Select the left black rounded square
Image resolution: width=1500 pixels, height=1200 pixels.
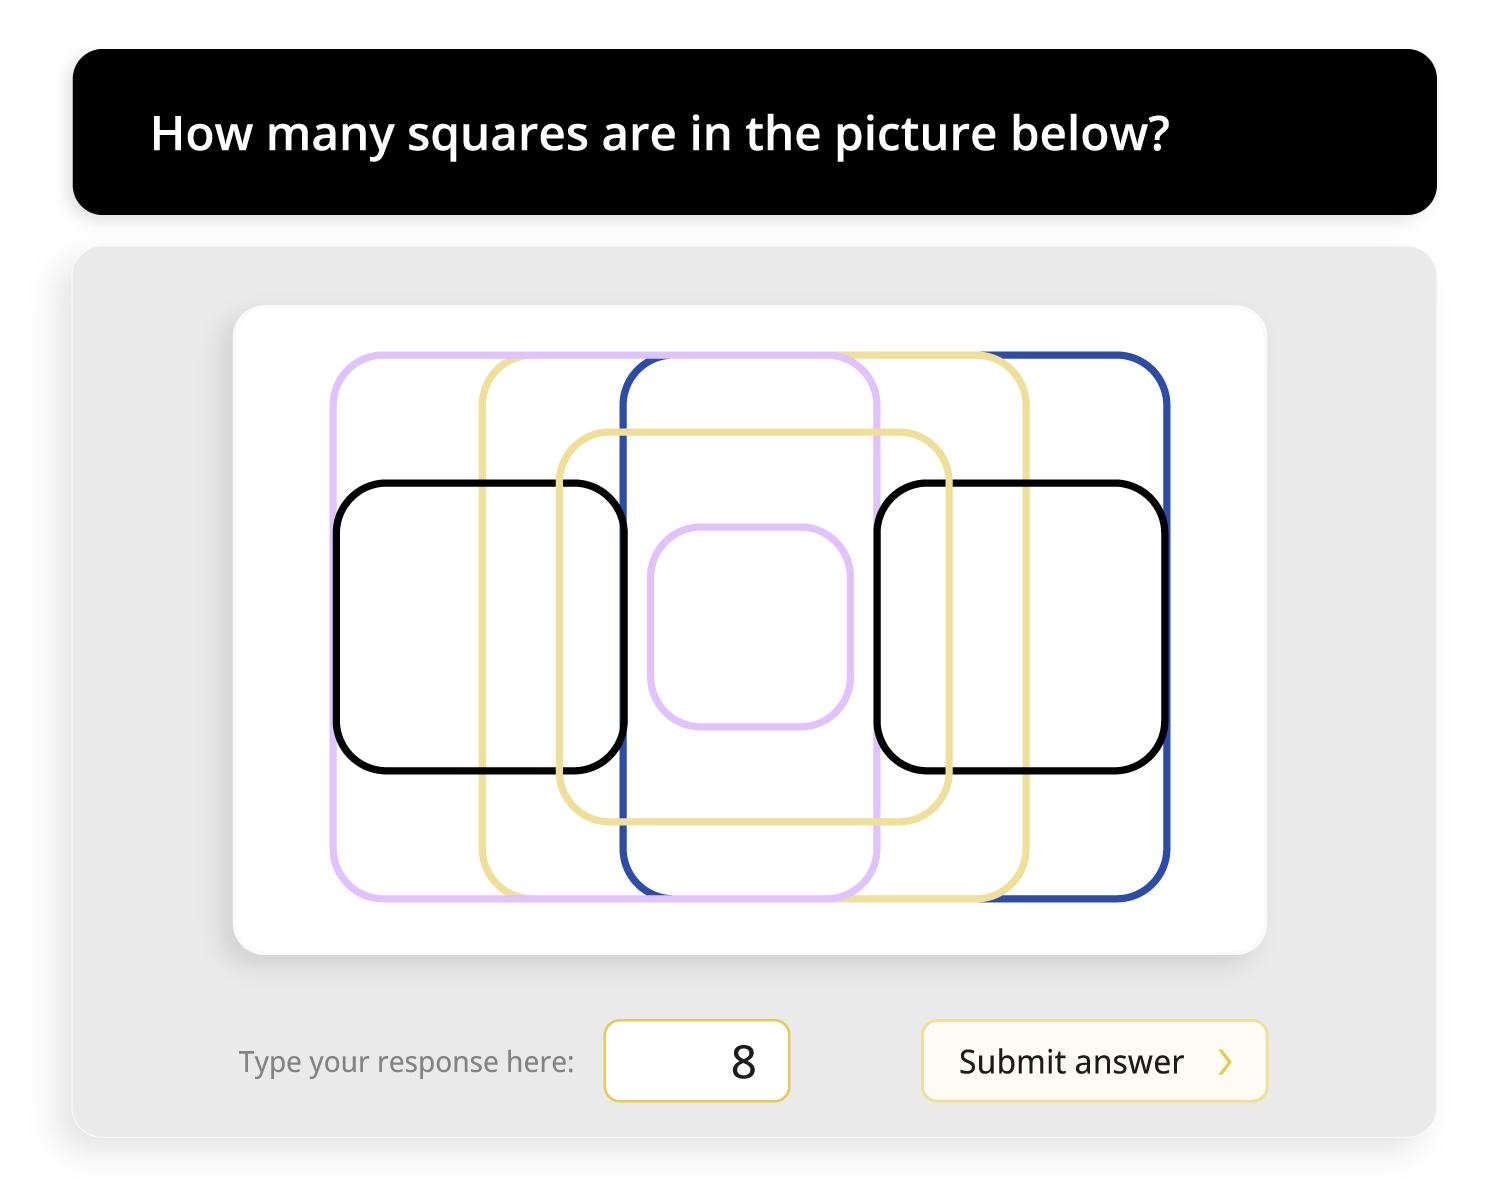point(480,627)
